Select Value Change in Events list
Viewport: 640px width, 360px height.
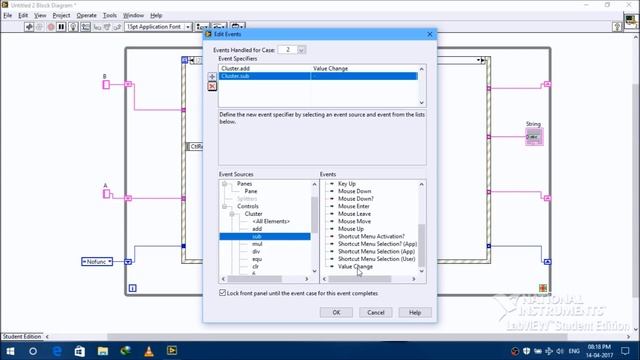click(355, 267)
